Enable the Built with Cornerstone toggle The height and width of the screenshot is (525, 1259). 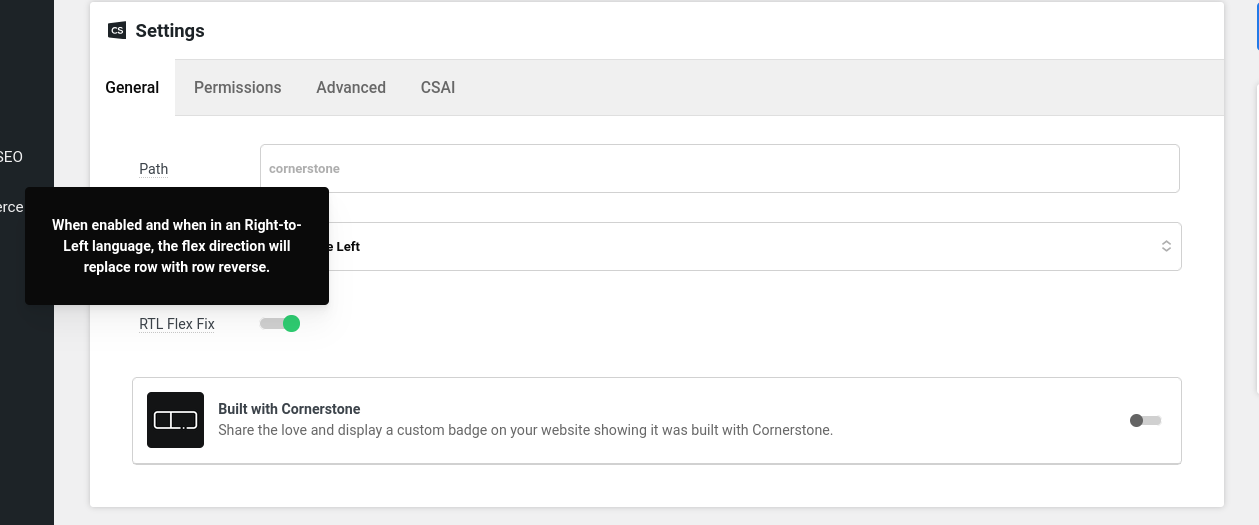pyautogui.click(x=1145, y=421)
